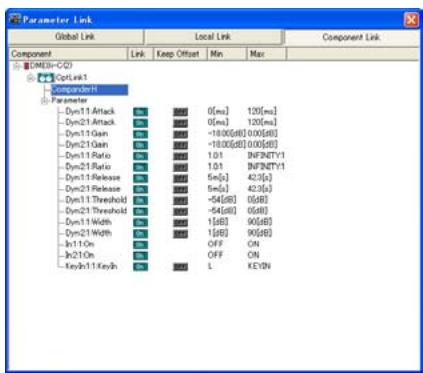Screen dimensions: 423x373
Task: Toggle Link On for Dyn2:1:Gain
Action: coord(140,145)
